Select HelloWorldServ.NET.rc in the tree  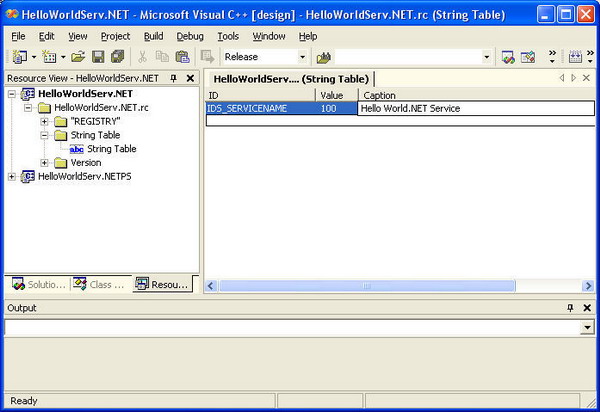click(101, 108)
